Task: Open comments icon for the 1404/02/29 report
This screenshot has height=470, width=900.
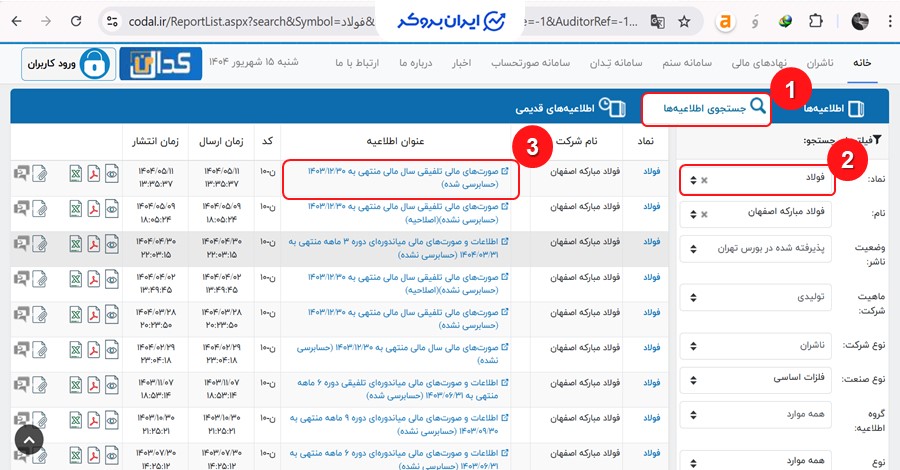Action: point(22,350)
